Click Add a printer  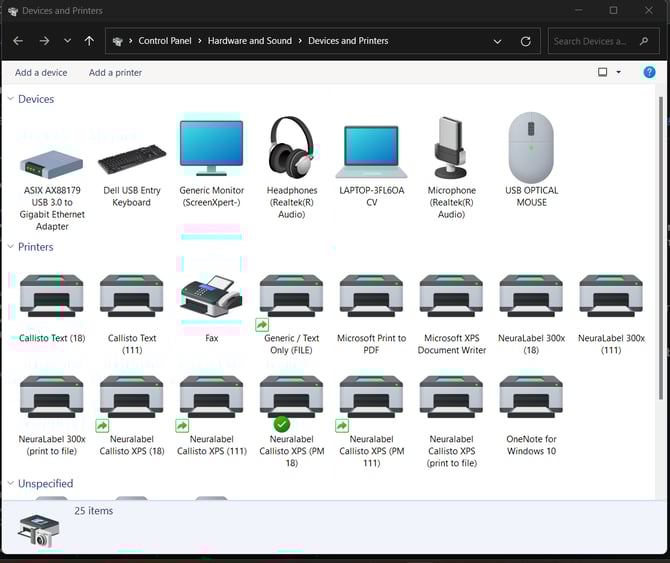pos(115,73)
